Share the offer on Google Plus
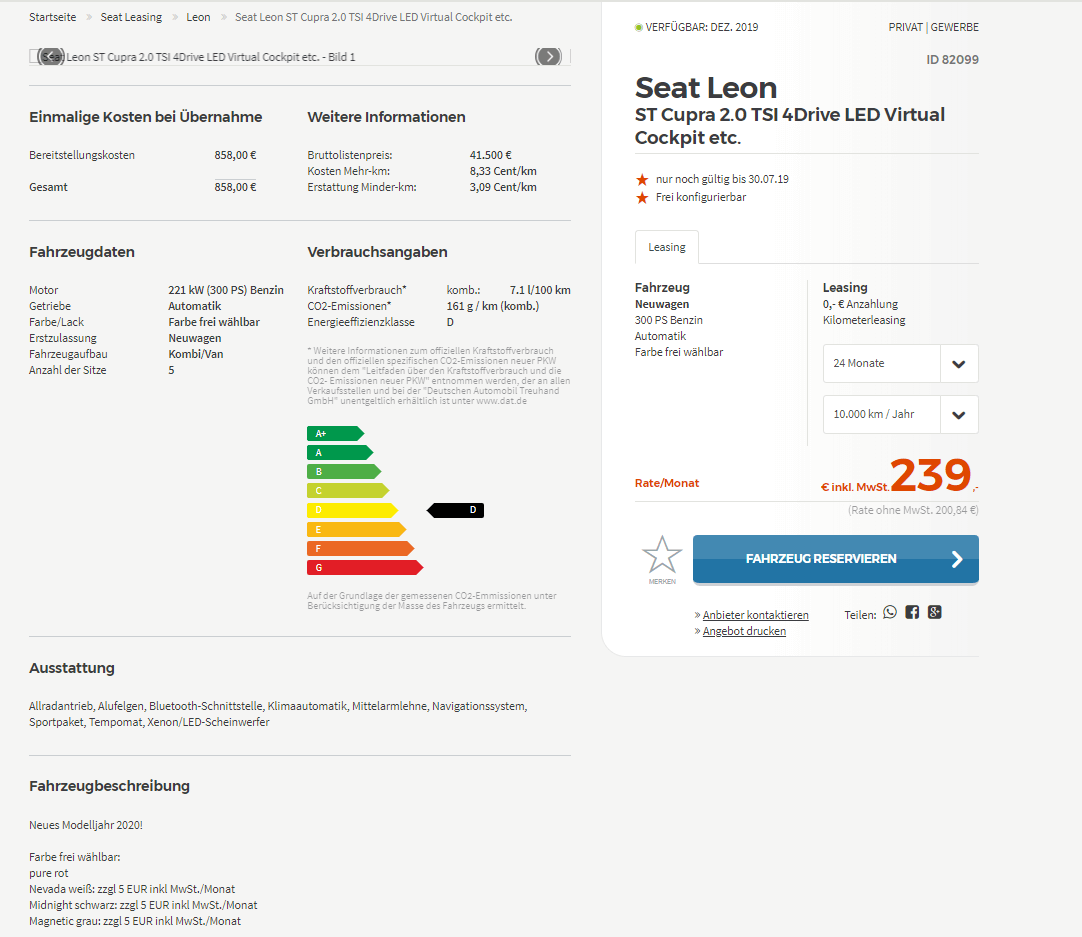 [935, 613]
